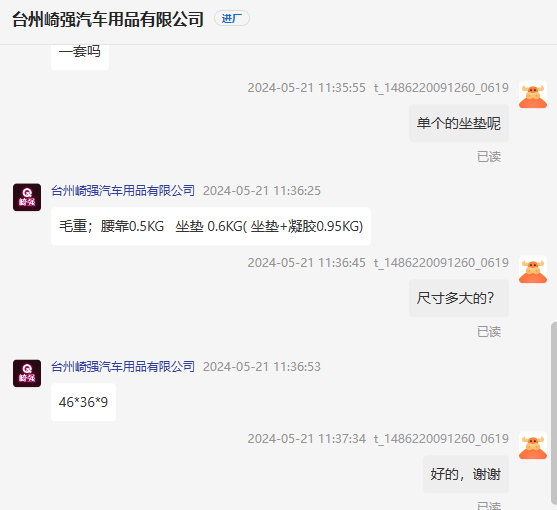Screen dimensions: 557x510
Task: Select the 46*36*9 message bubble
Action: tap(83, 402)
